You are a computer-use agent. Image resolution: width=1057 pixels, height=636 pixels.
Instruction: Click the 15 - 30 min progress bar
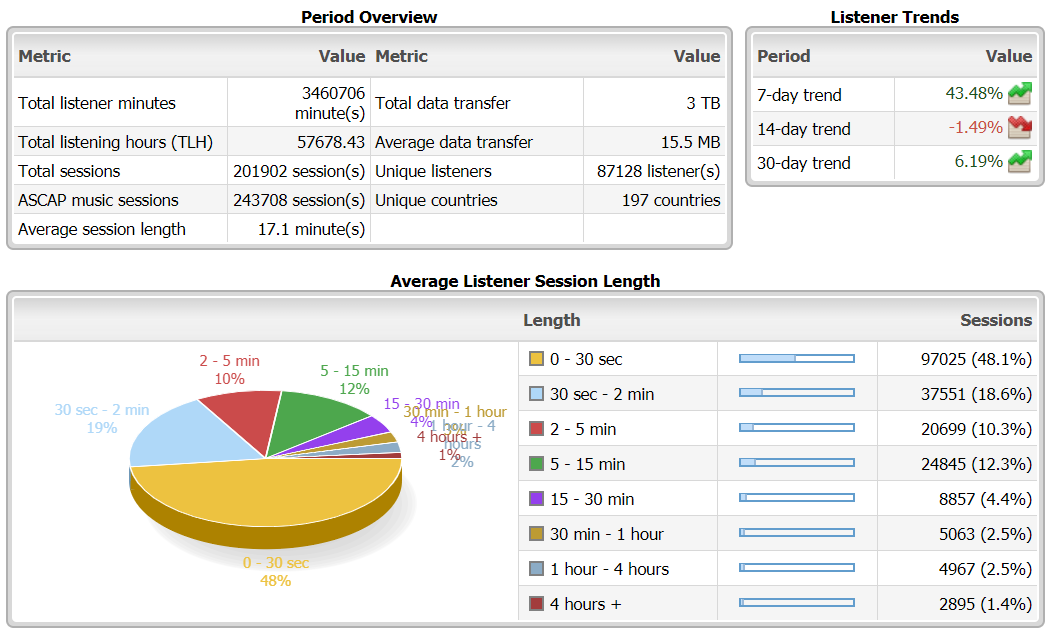(797, 498)
